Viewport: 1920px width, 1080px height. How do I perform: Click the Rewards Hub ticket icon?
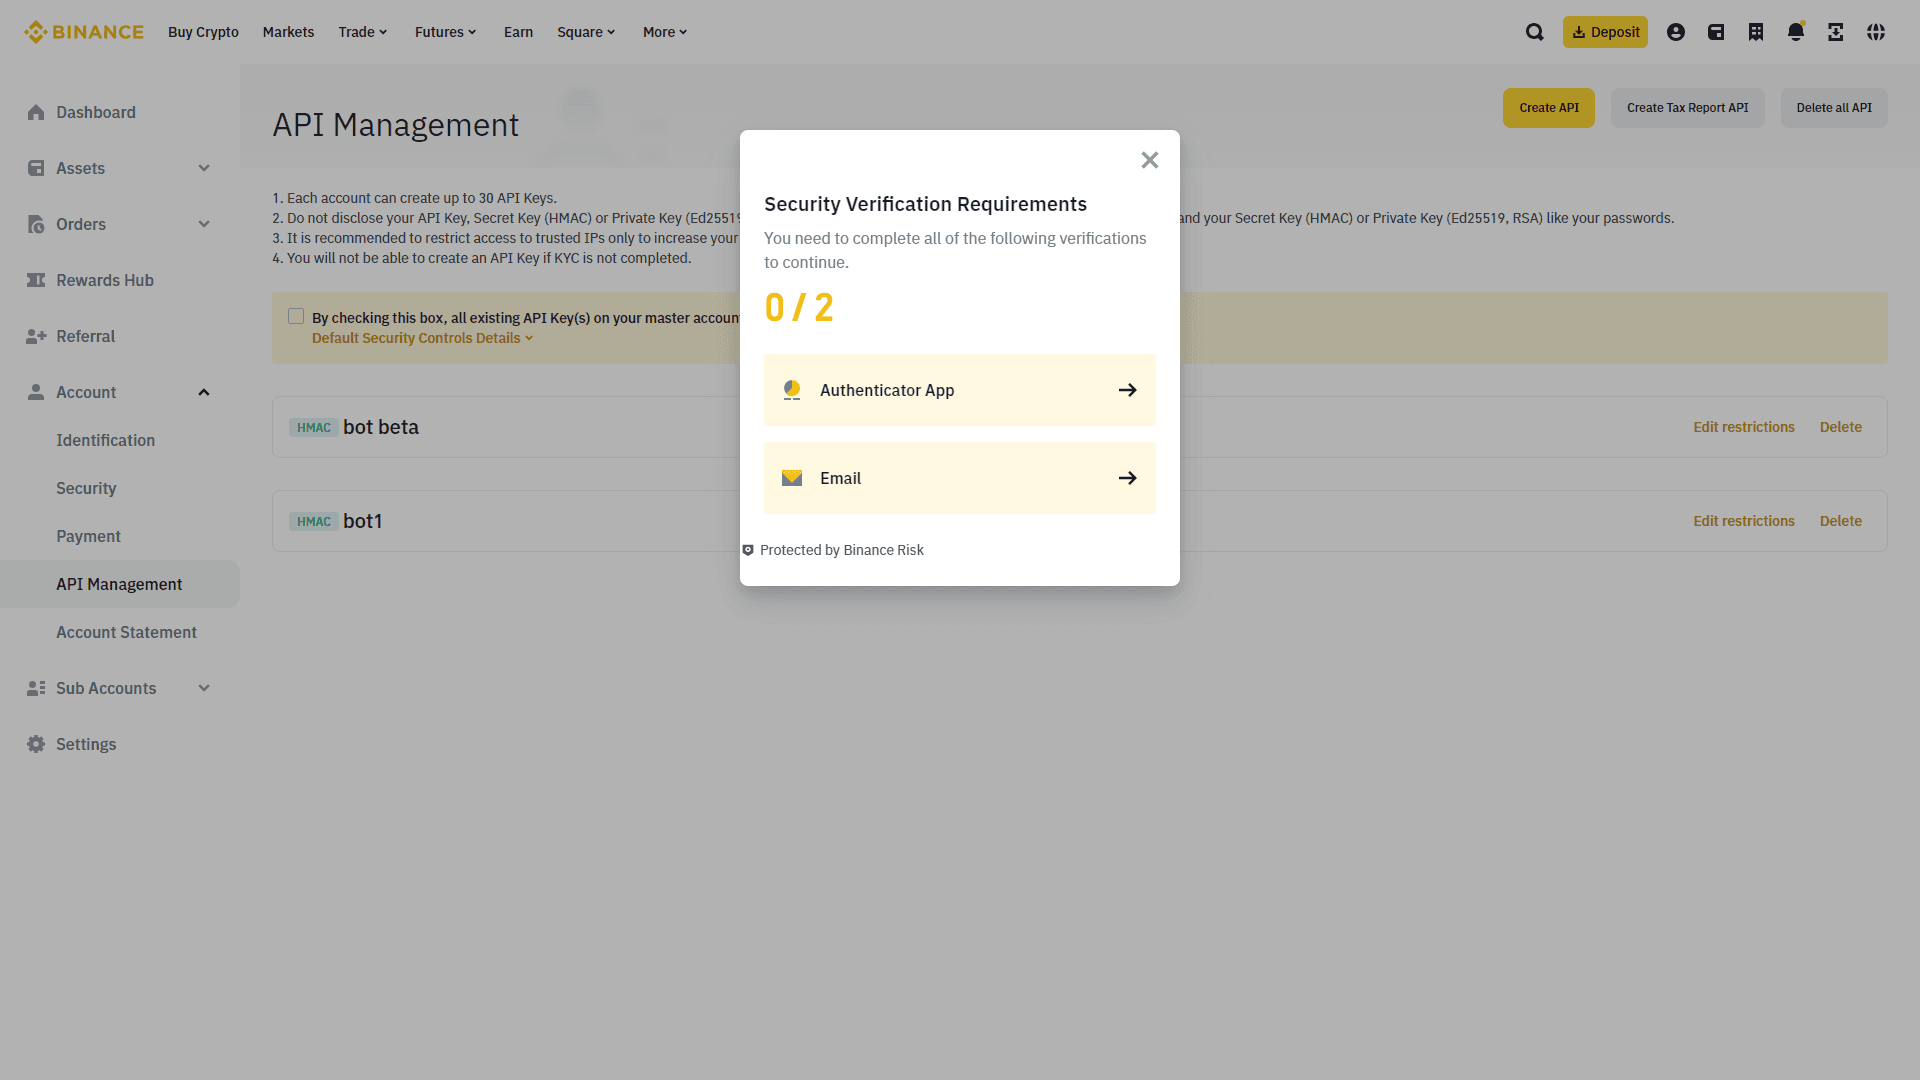pos(36,280)
